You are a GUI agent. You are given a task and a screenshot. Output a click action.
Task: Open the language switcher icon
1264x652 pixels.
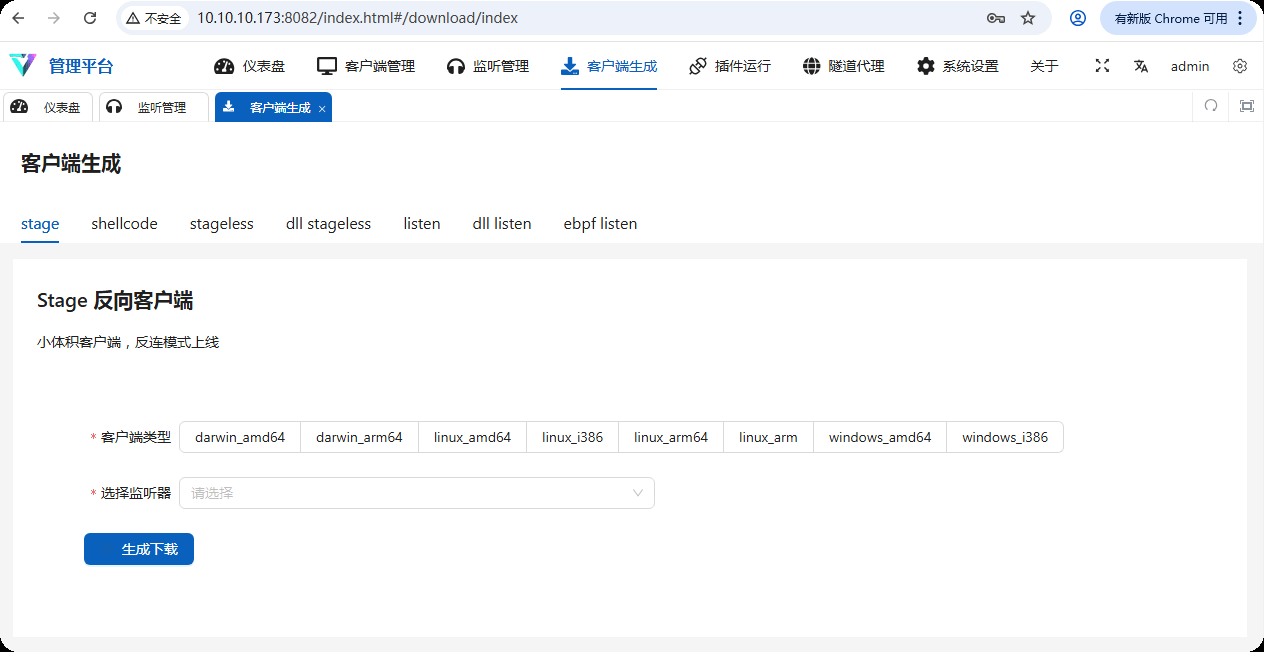[1141, 65]
